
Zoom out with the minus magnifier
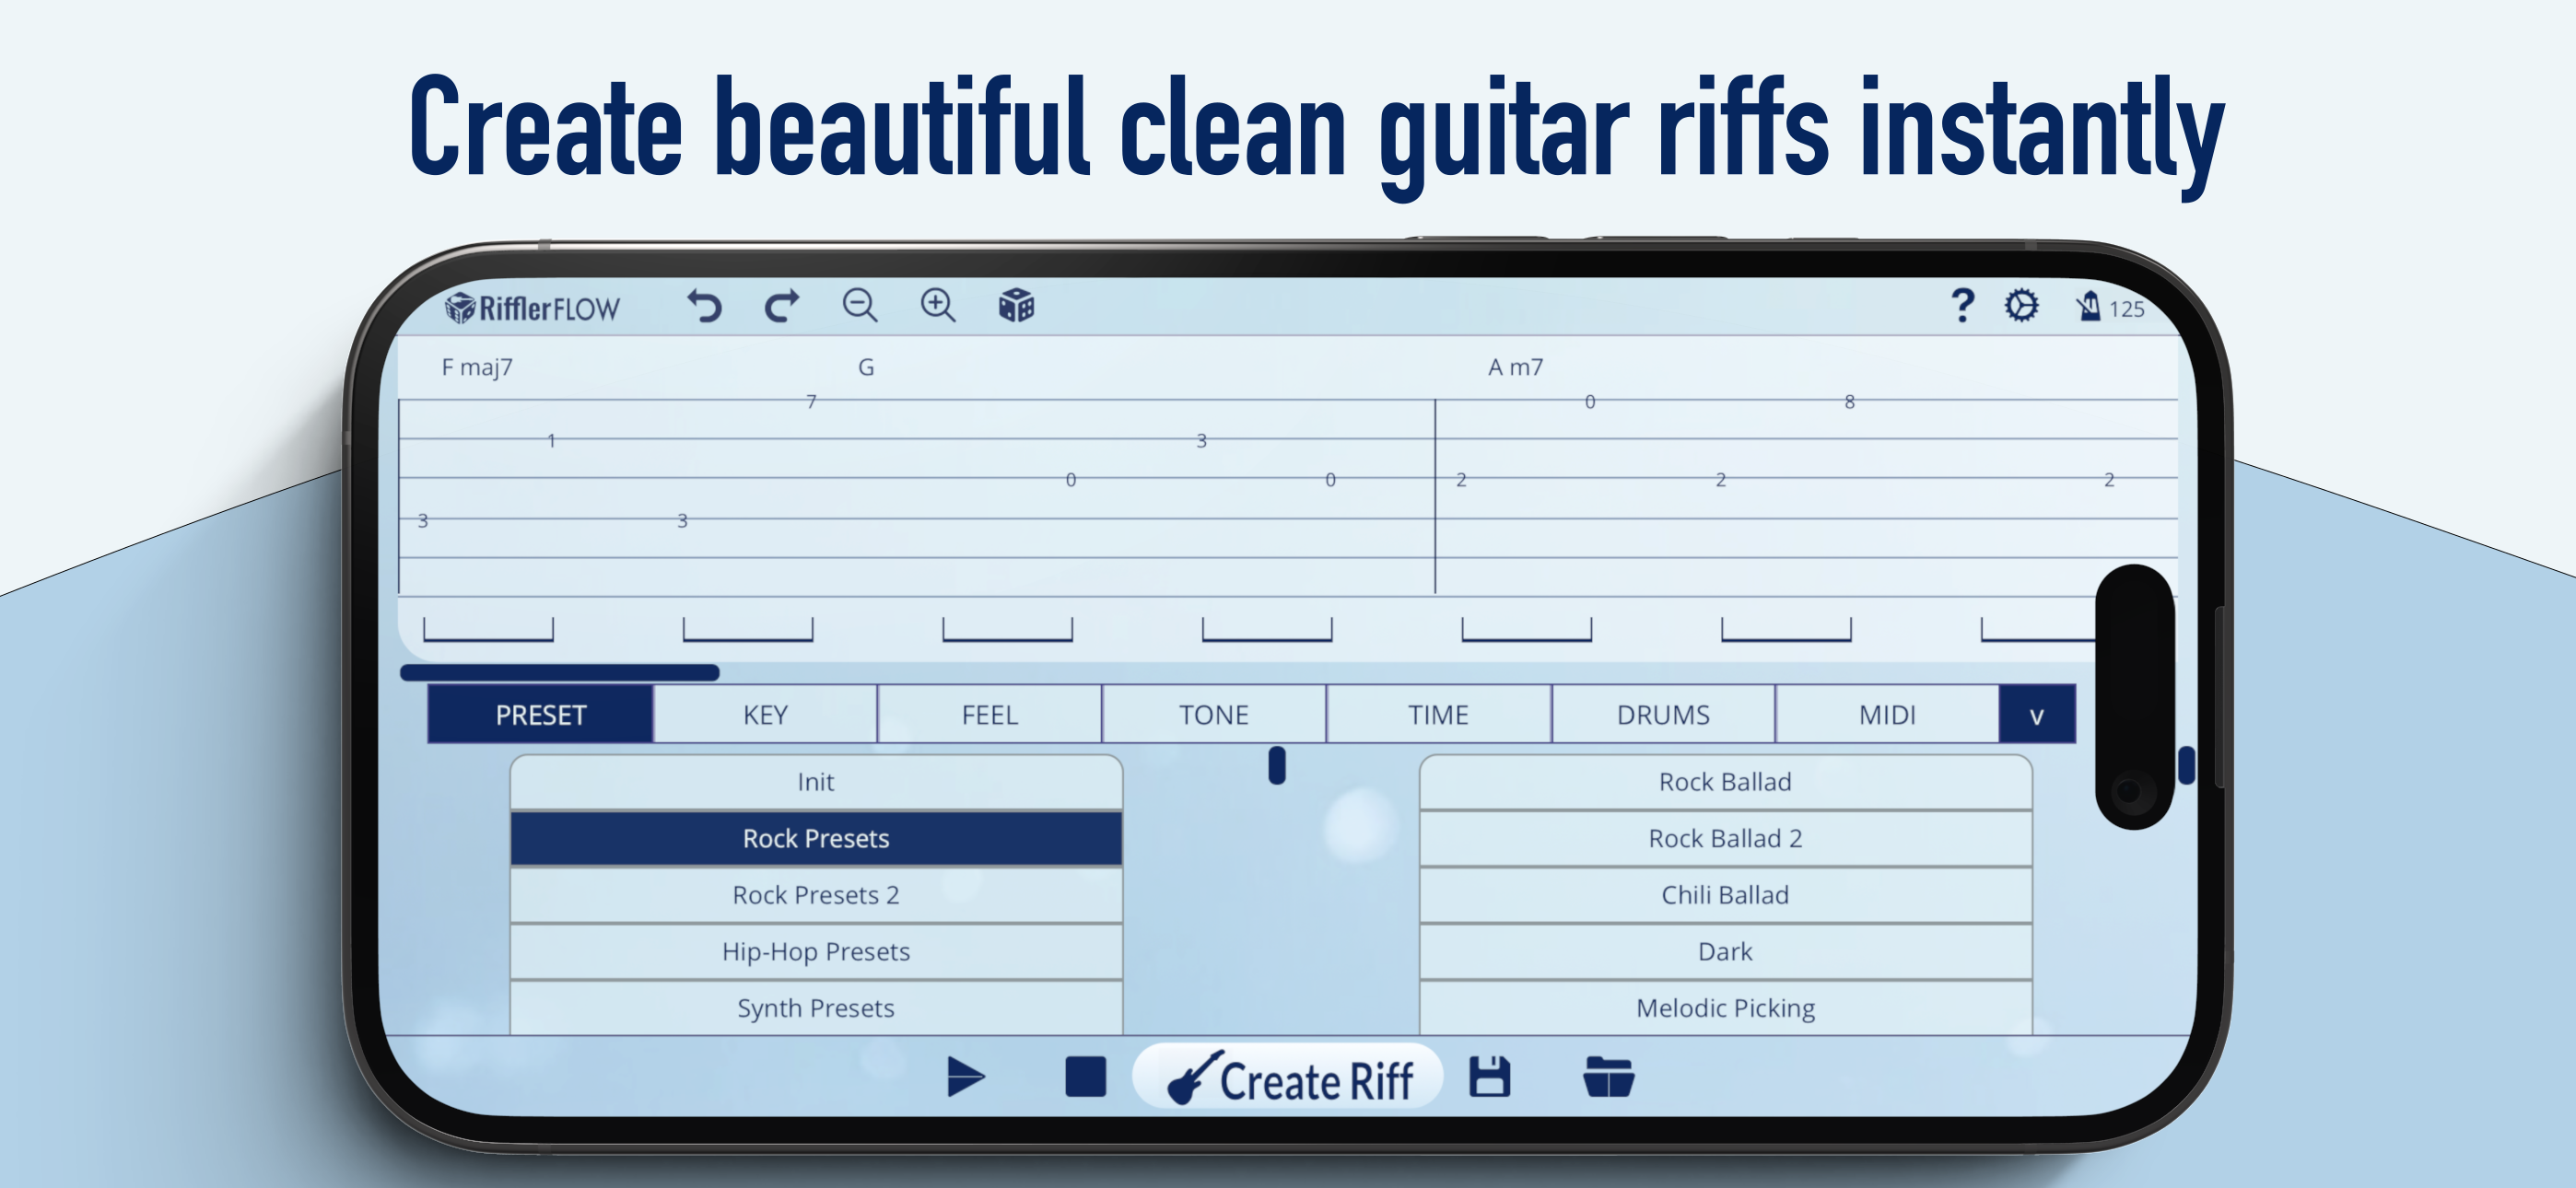tap(860, 305)
